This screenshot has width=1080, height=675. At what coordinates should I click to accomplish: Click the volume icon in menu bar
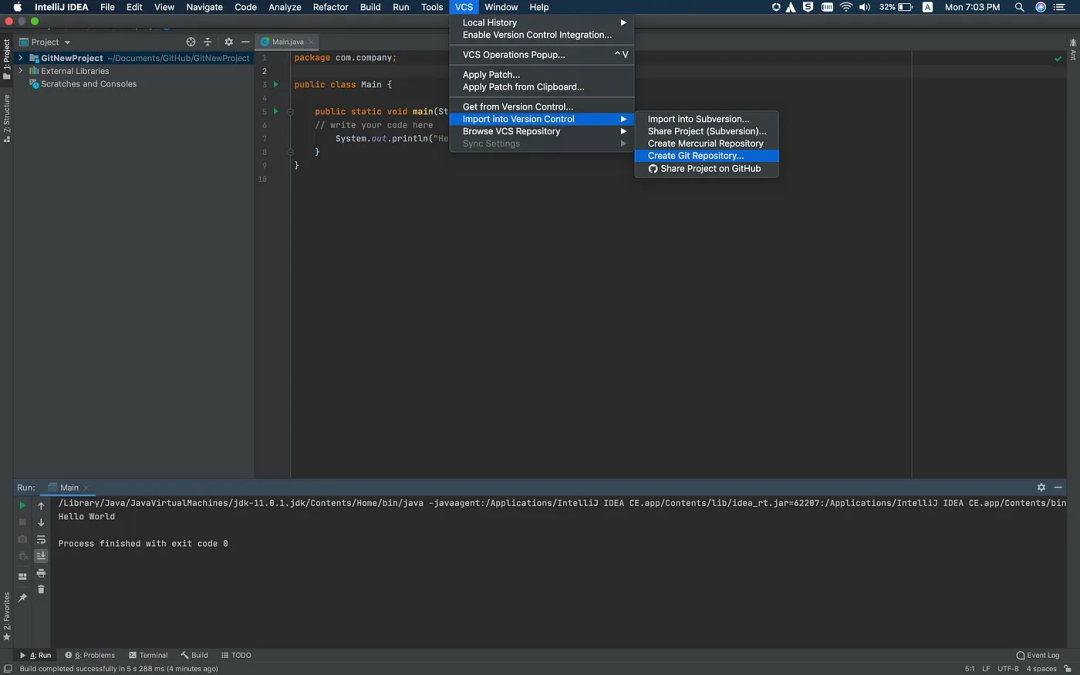tap(864, 7)
